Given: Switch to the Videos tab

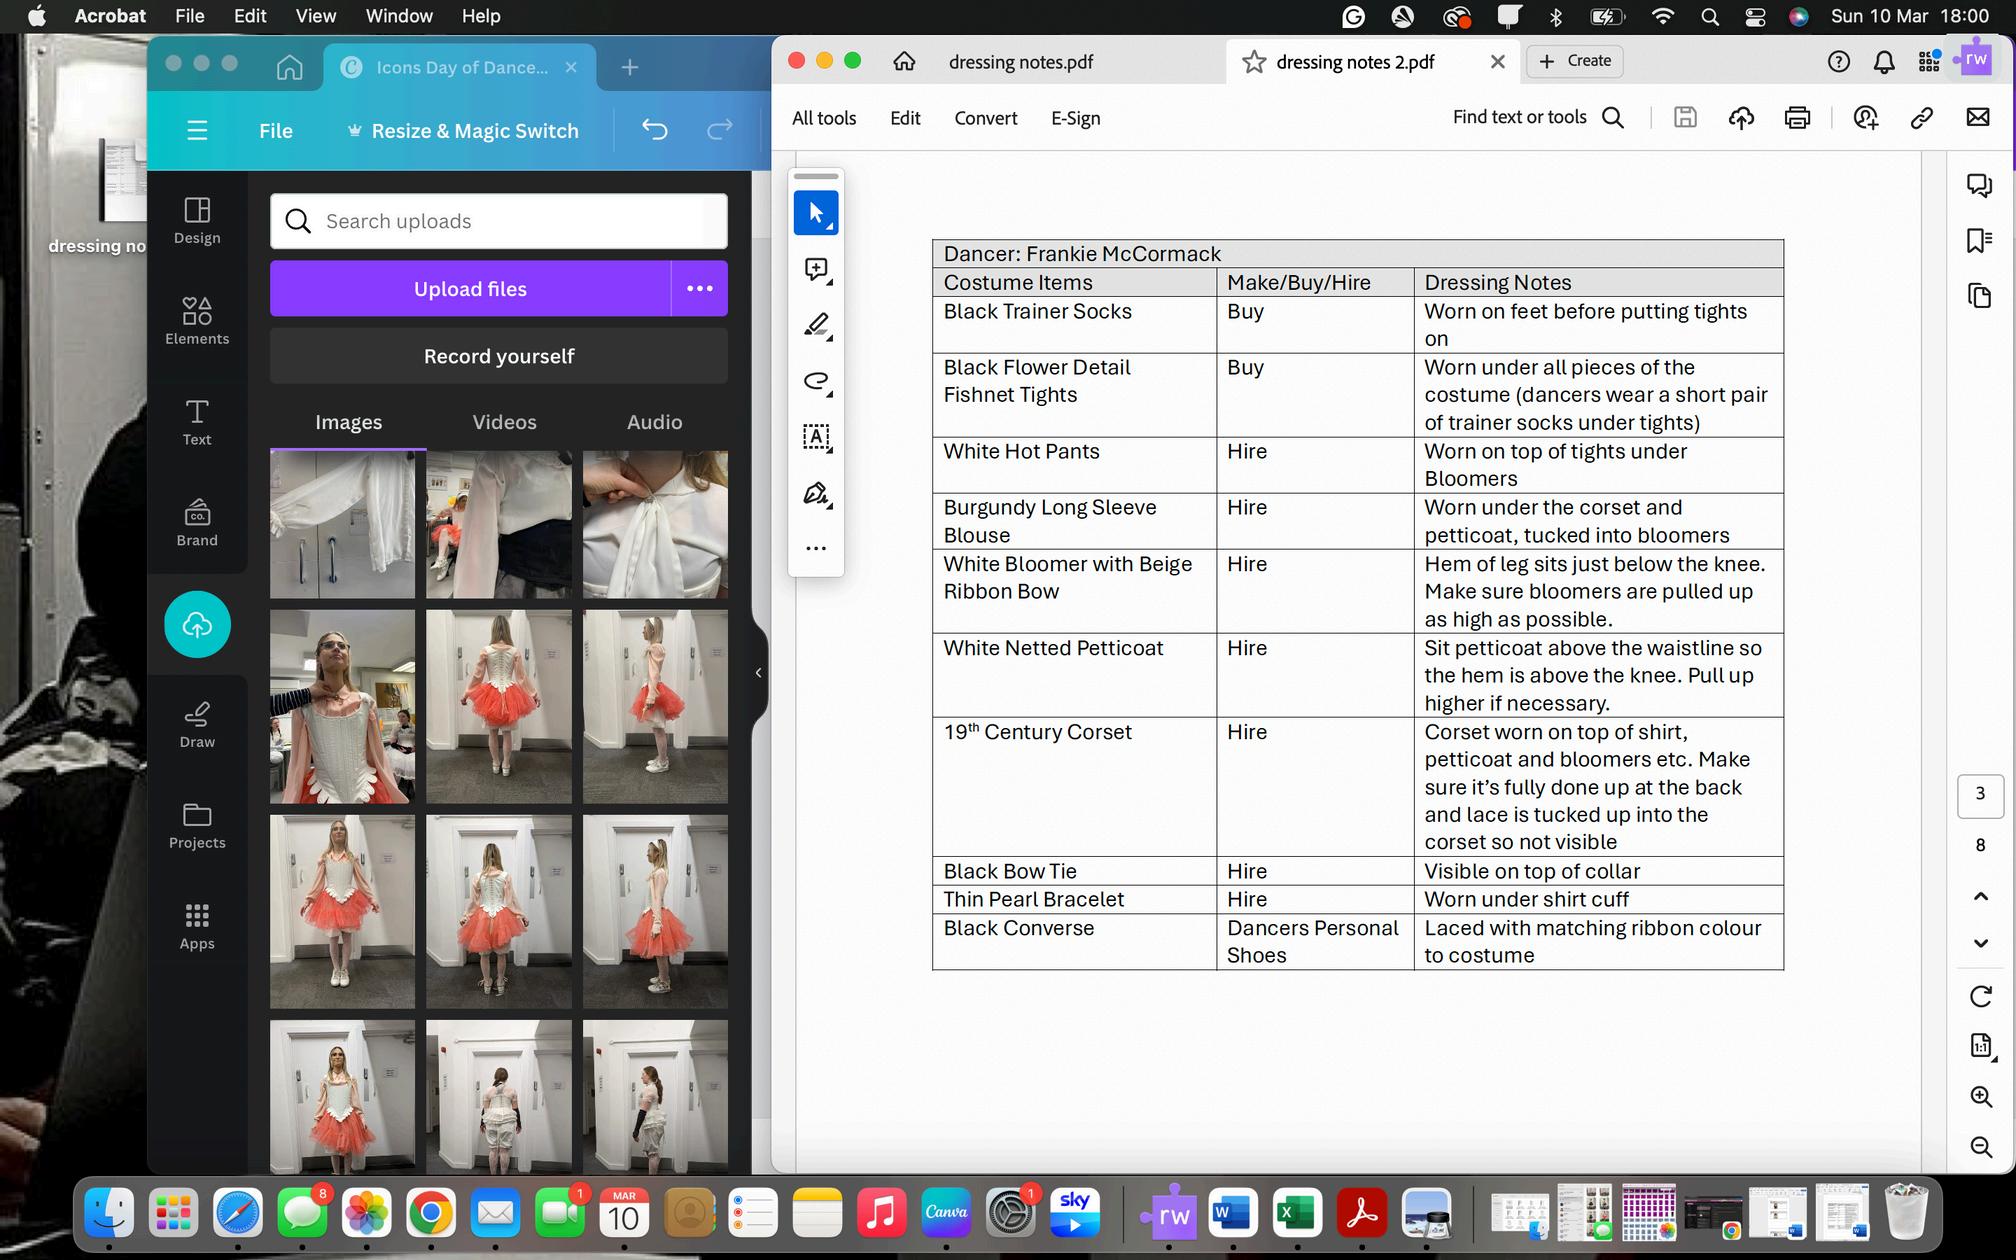Looking at the screenshot, I should 504,422.
